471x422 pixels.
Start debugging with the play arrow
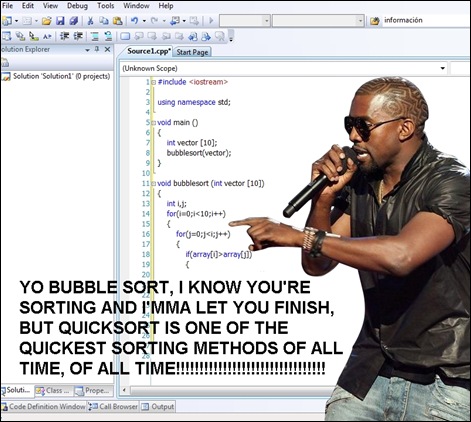point(211,21)
